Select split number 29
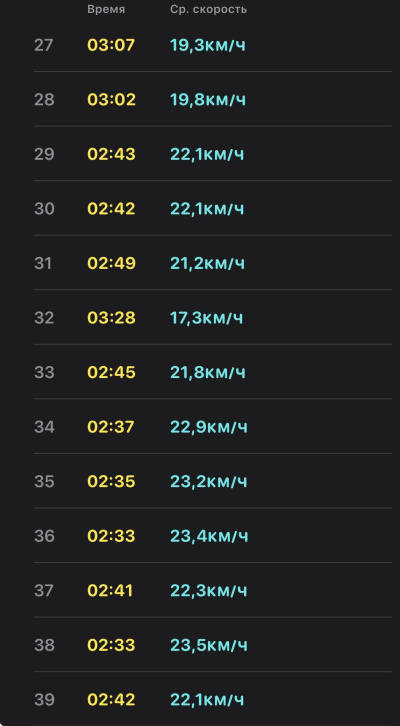 pos(44,154)
